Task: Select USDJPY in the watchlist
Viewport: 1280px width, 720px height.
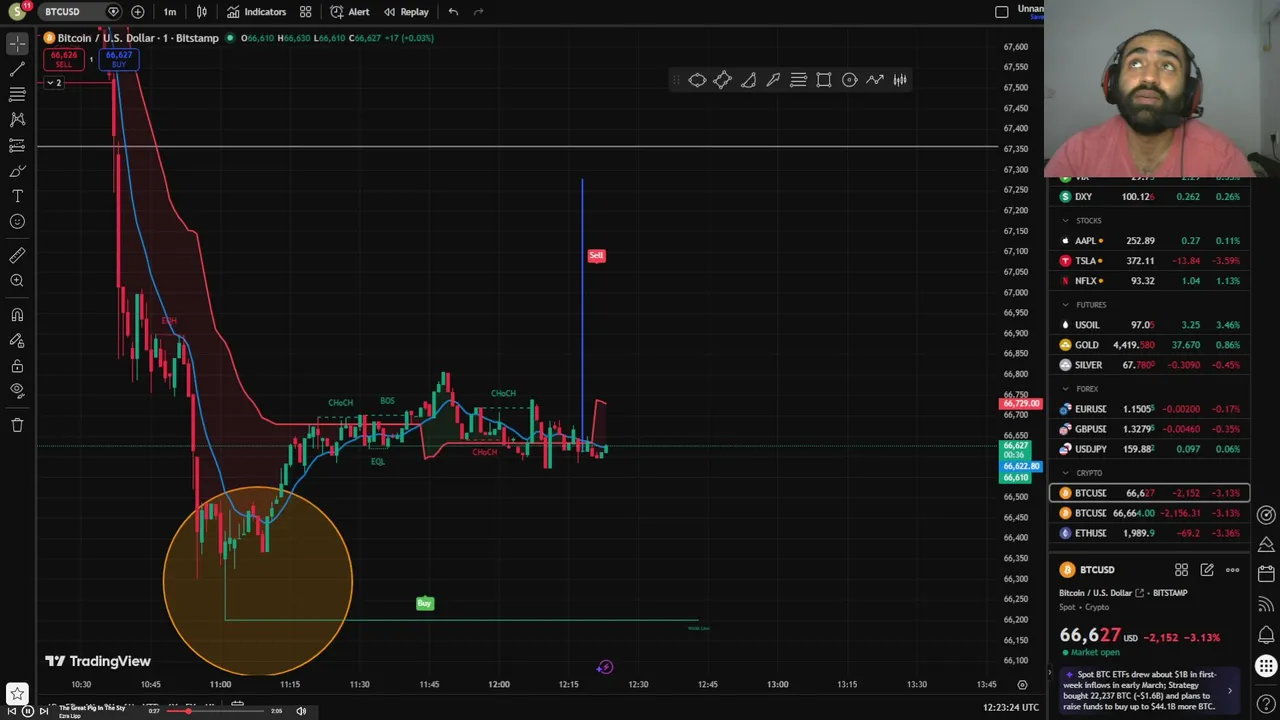Action: click(x=1149, y=449)
